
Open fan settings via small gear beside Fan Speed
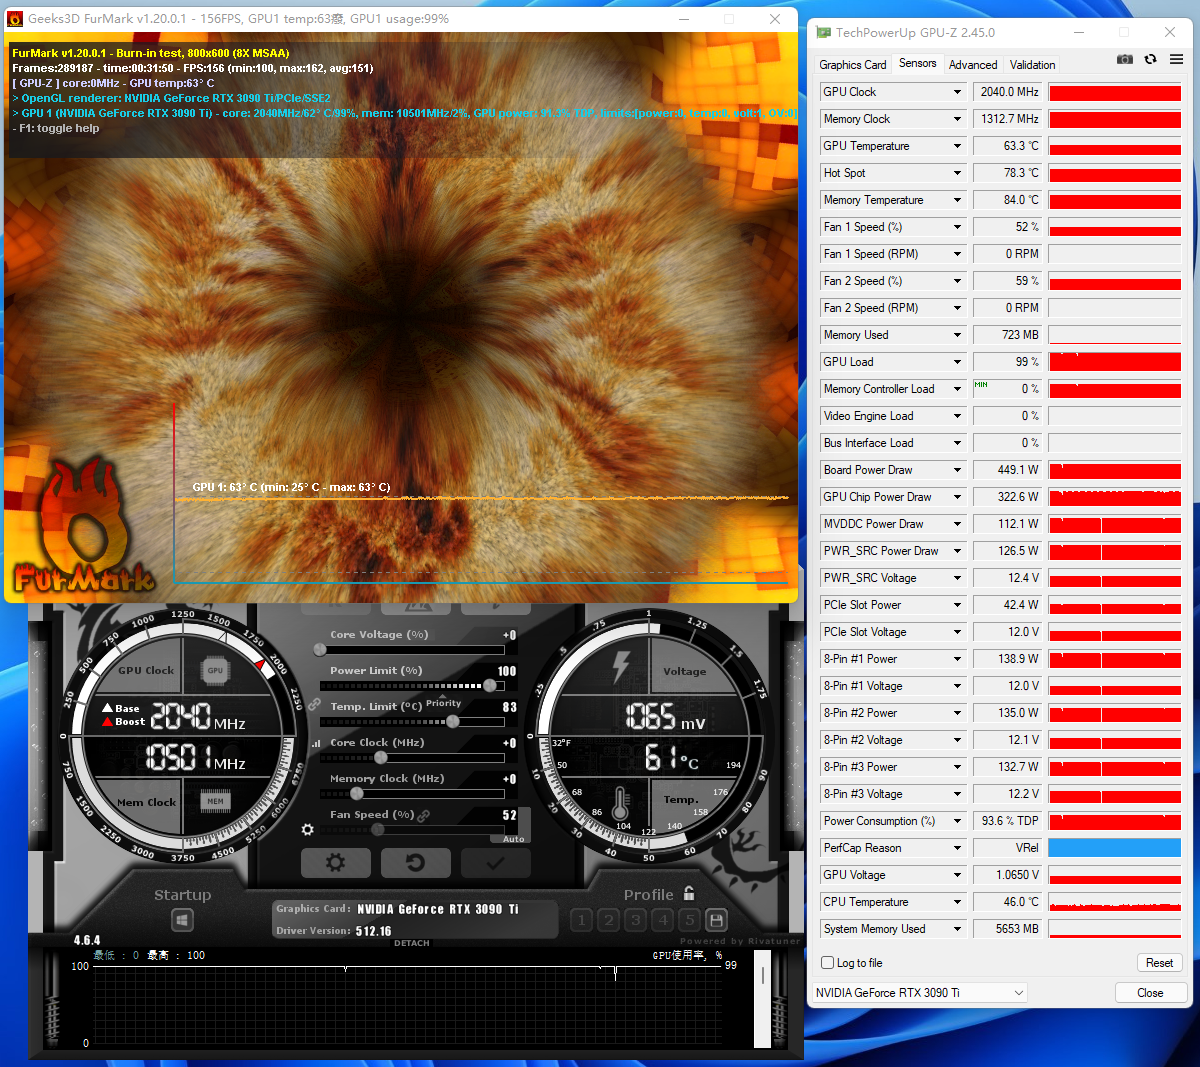pyautogui.click(x=307, y=830)
